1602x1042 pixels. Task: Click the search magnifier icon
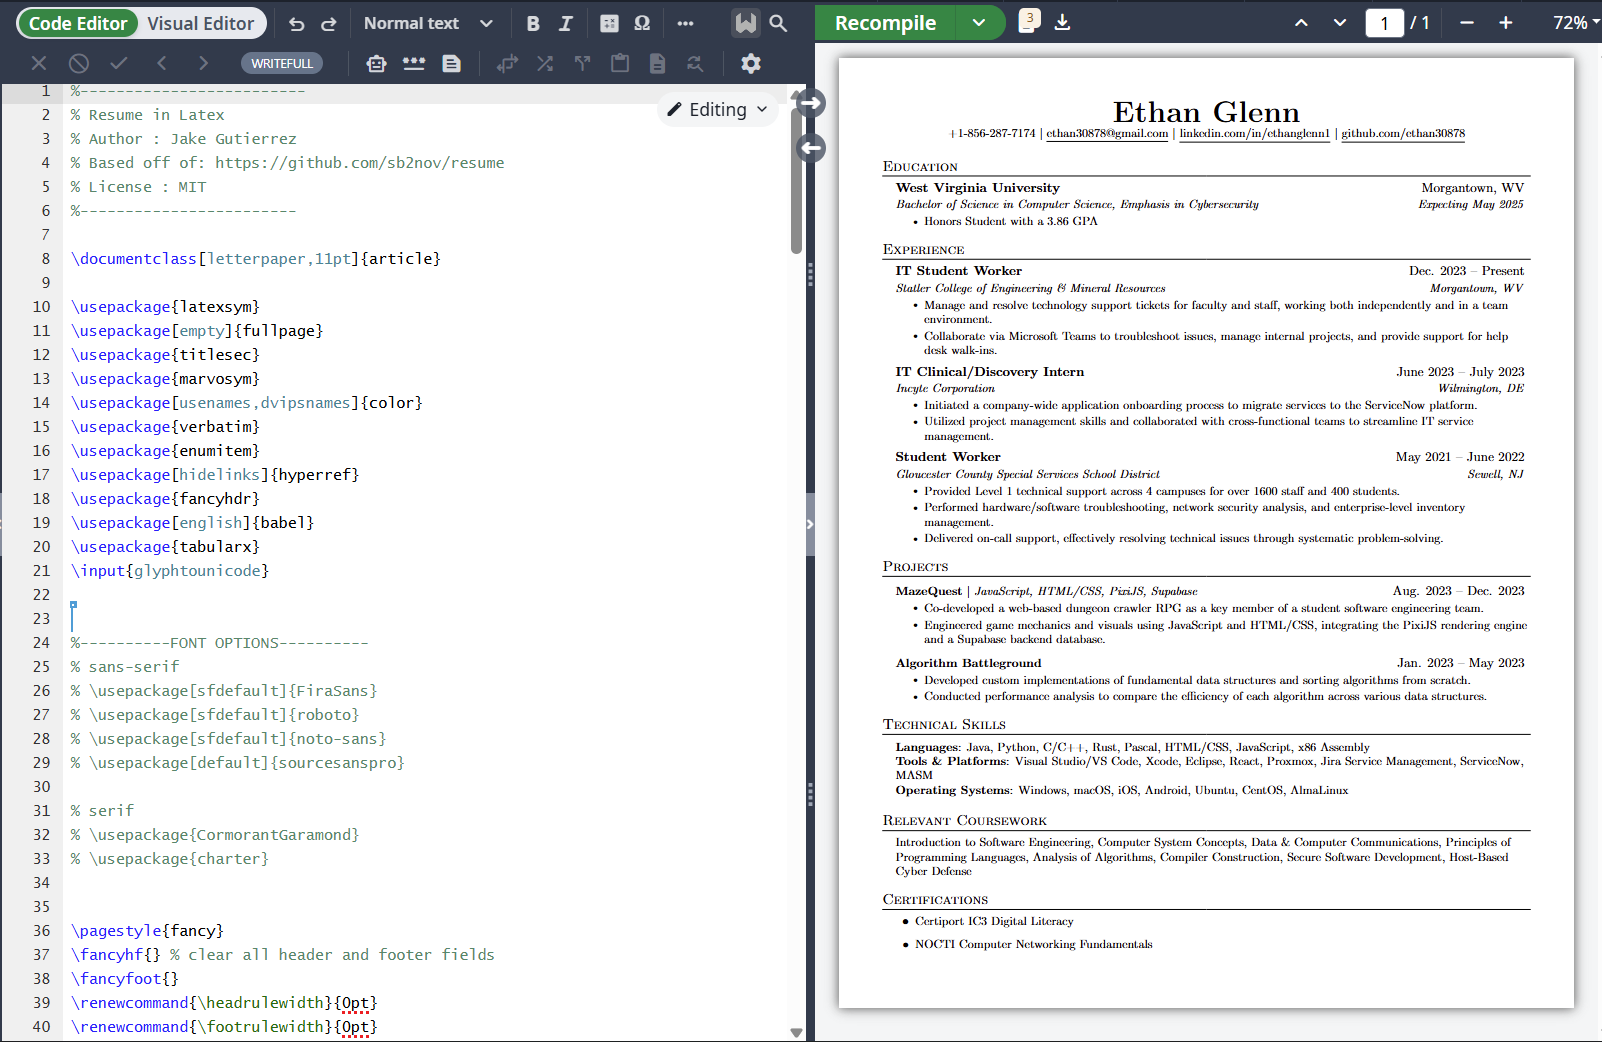click(779, 23)
